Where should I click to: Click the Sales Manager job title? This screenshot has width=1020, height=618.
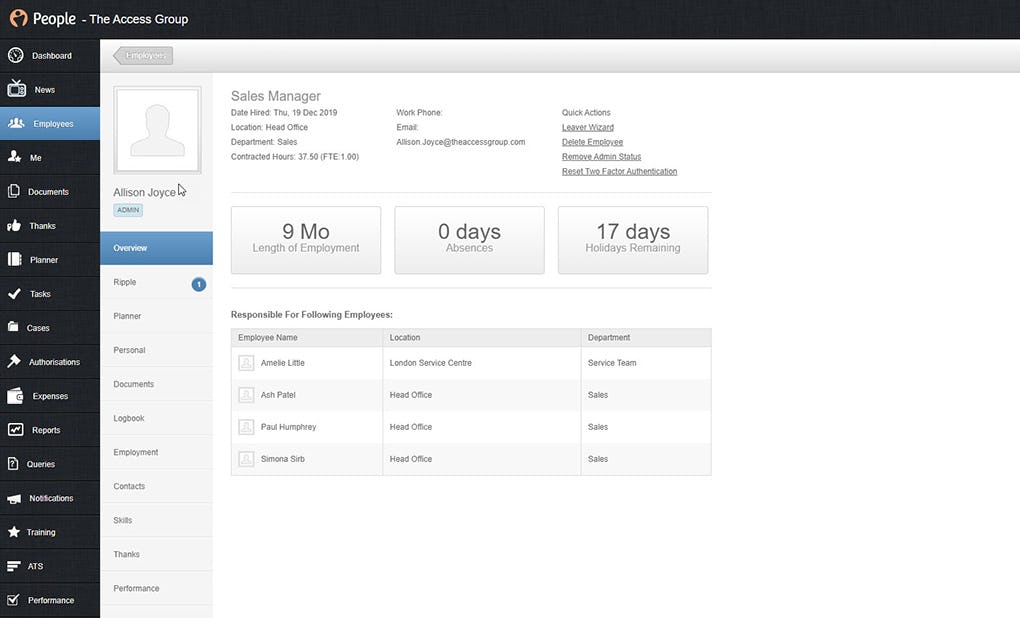[x=276, y=96]
